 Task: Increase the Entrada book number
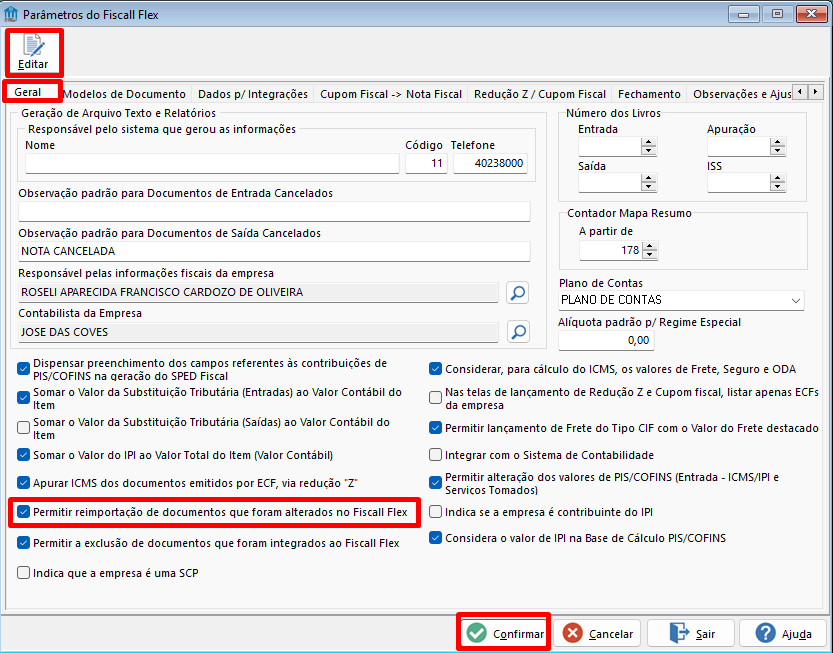(649, 142)
